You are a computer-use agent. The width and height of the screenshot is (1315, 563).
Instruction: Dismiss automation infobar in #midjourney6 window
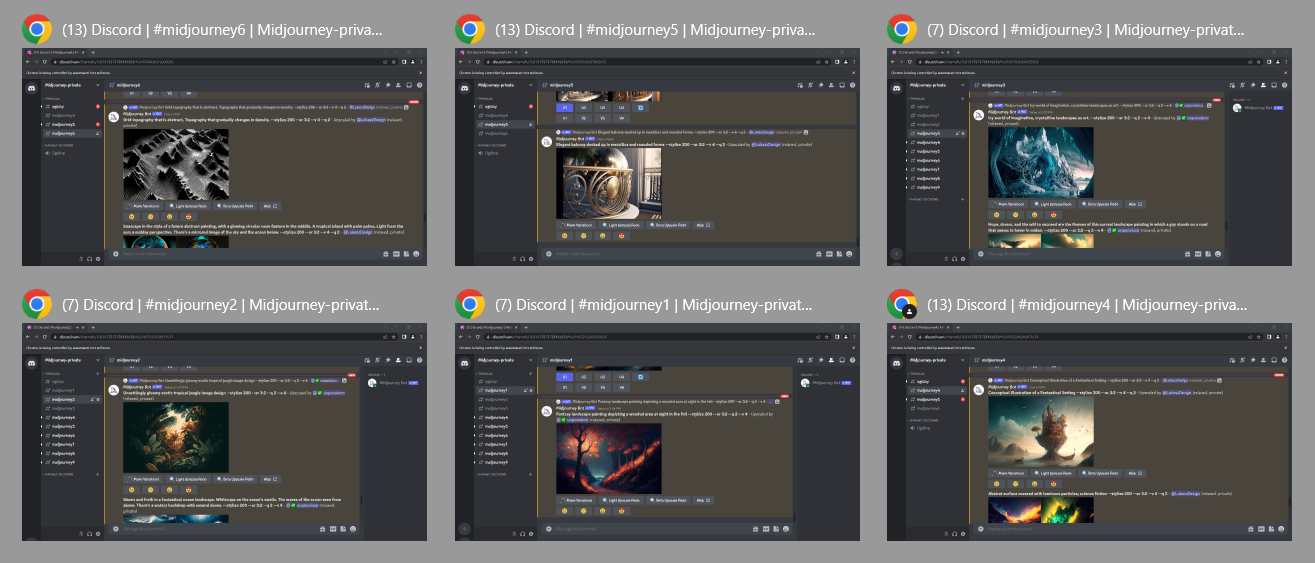[x=420, y=72]
